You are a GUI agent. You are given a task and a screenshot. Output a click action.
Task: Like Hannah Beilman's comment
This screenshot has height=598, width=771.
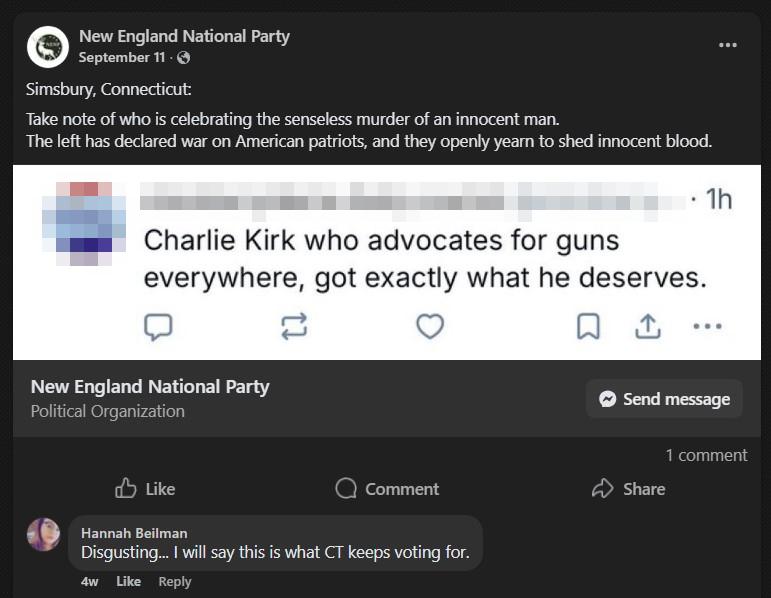coord(128,582)
